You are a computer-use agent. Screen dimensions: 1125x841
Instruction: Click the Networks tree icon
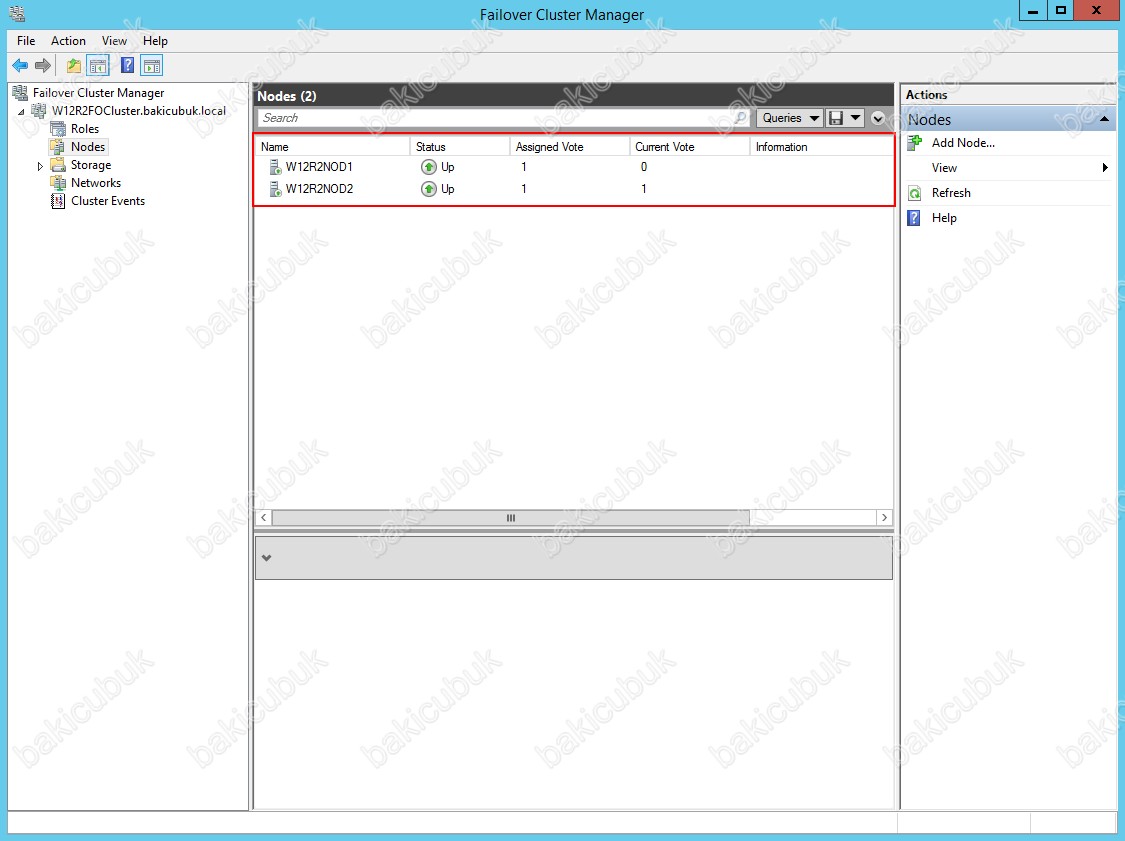[58, 183]
